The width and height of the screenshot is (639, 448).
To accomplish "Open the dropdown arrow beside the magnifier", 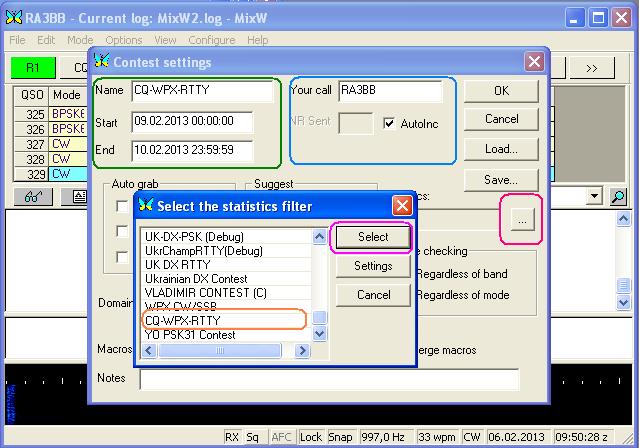I will point(596,197).
